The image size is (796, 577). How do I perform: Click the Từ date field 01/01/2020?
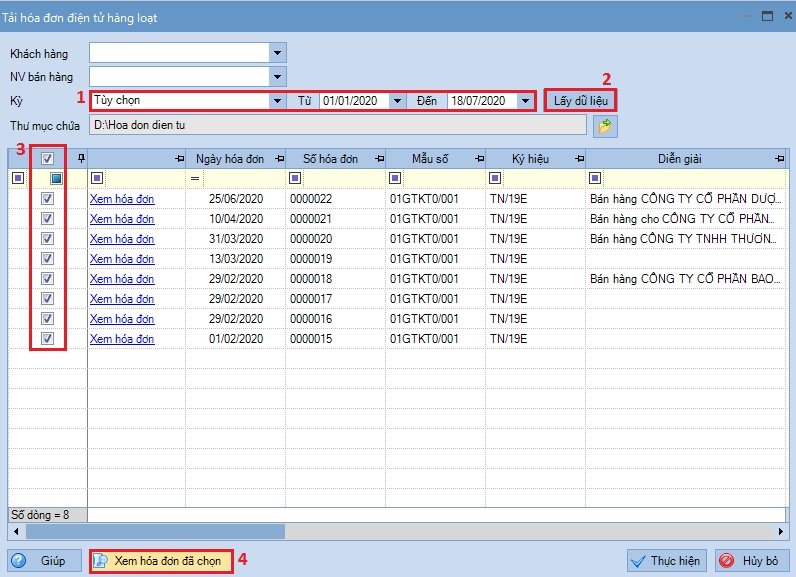[x=354, y=100]
